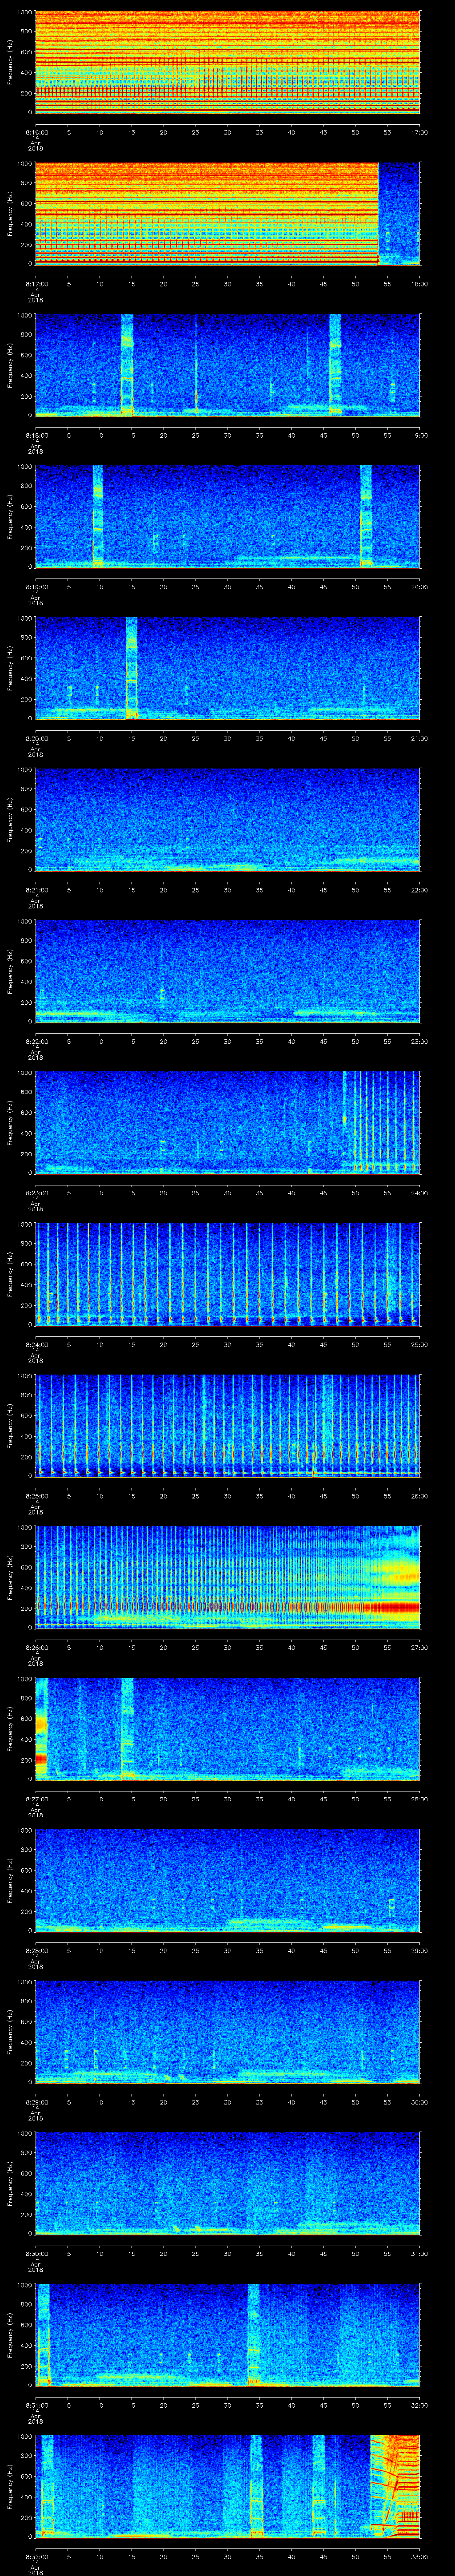This screenshot has height=2576, width=455.
Task: Click the 45-second tick label under 8:28:00 spectrogram
Action: [323, 1950]
